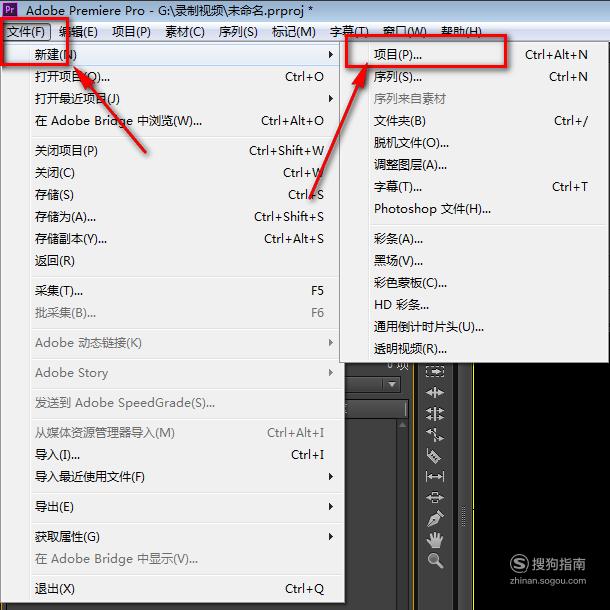Select the Ripple Edit tool

435,393
